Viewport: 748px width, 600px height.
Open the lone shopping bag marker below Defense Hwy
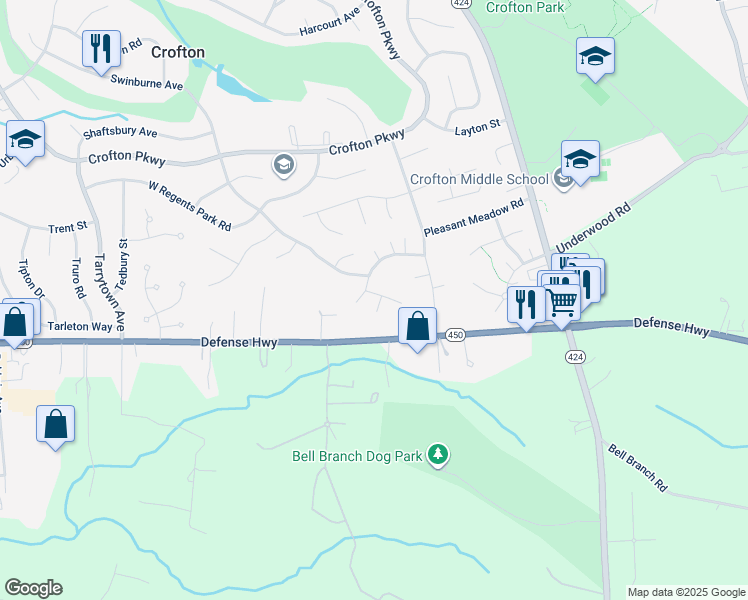55,424
